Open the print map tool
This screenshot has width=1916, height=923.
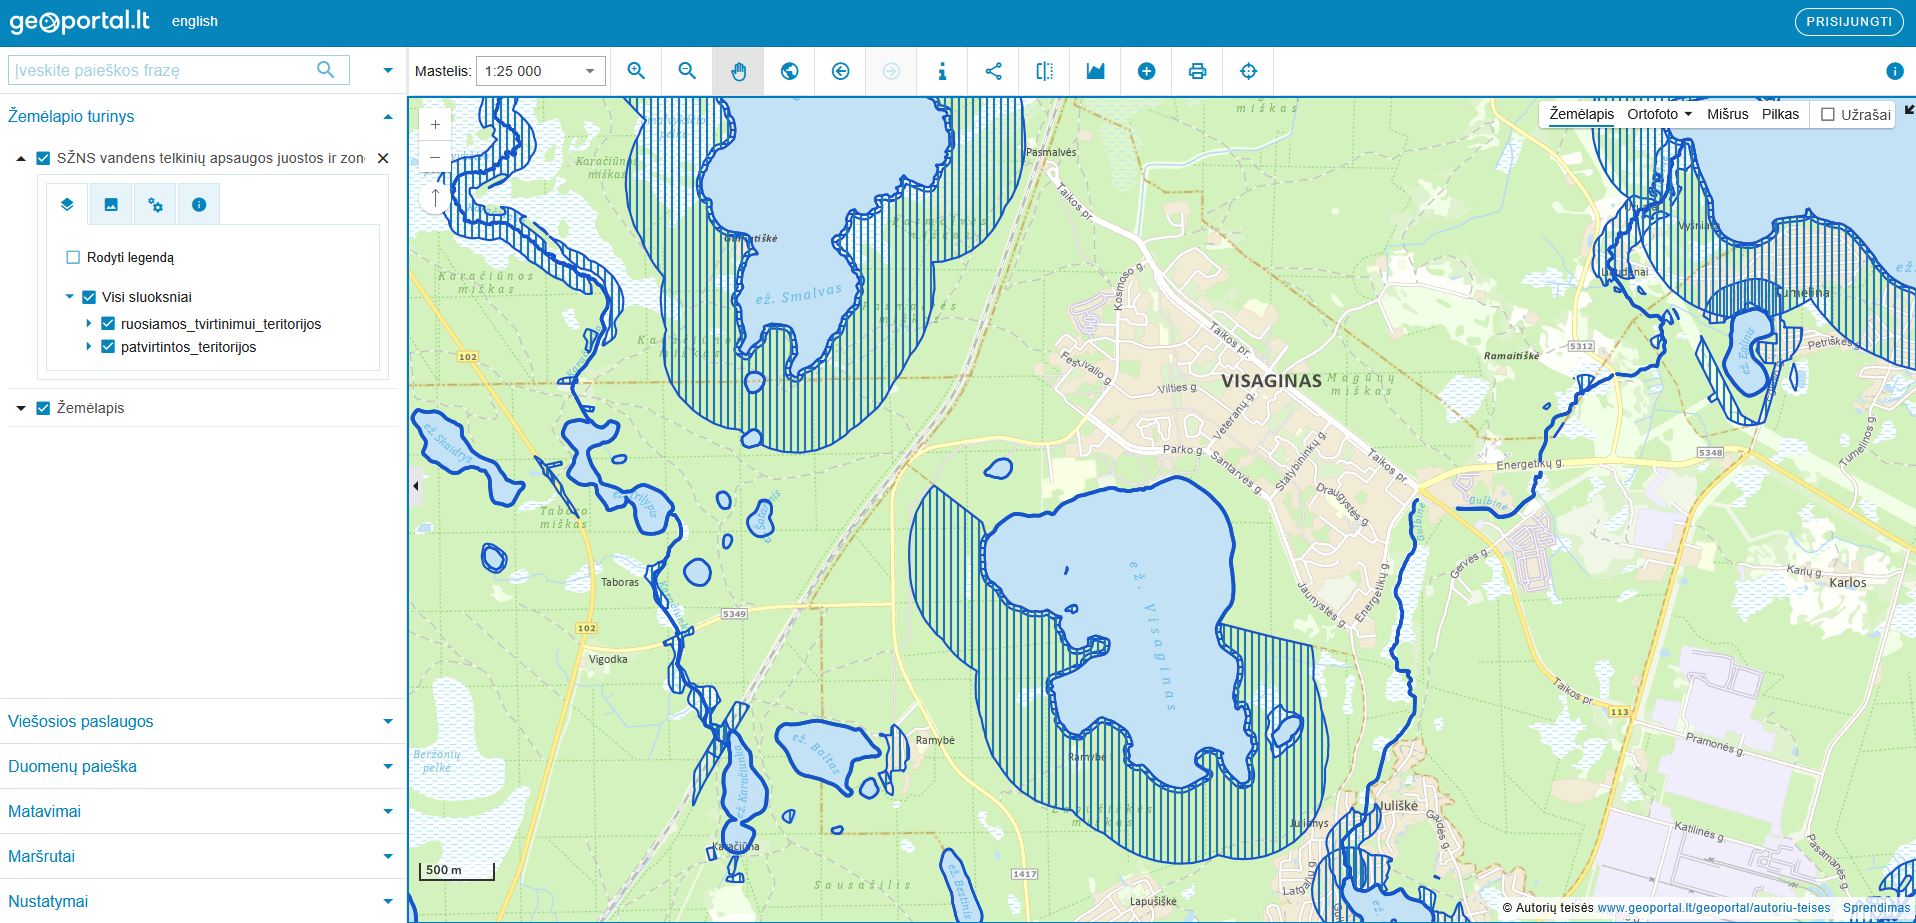click(x=1197, y=71)
